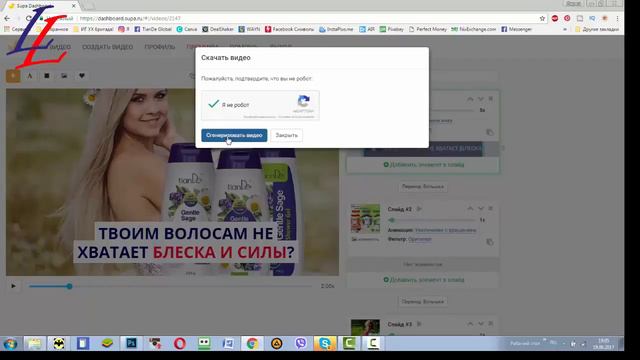The height and width of the screenshot is (360, 640).
Task: Open animation dropdown link for Слайд #2
Action: (x=445, y=230)
